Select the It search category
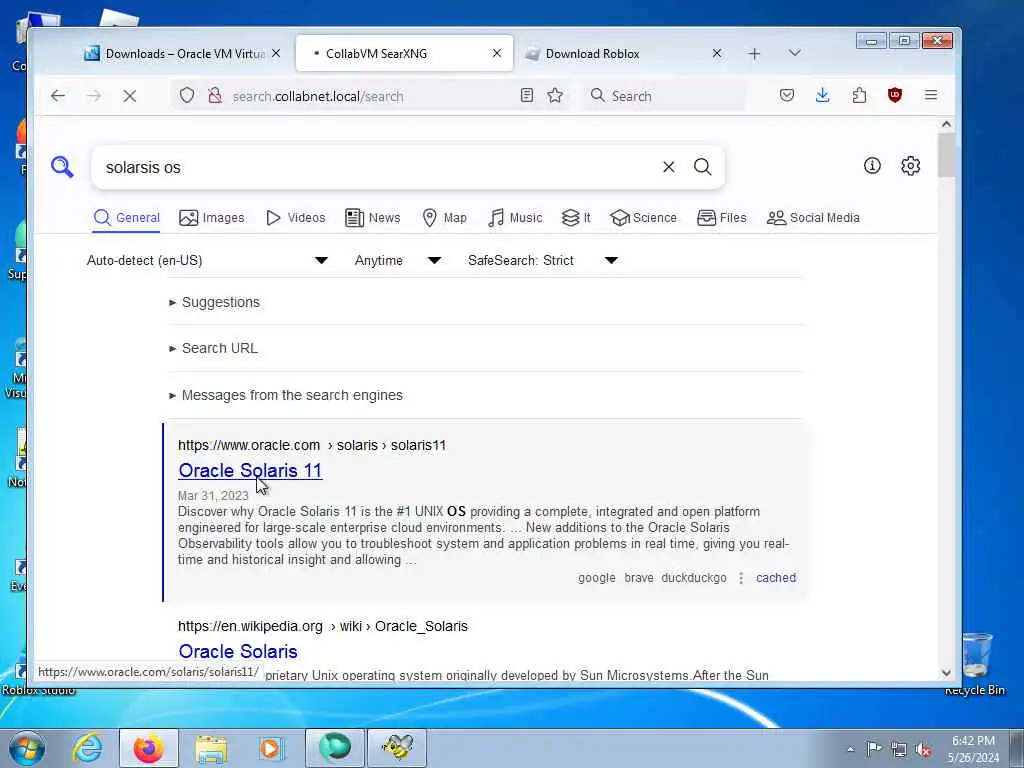The width and height of the screenshot is (1024, 768). click(x=576, y=218)
